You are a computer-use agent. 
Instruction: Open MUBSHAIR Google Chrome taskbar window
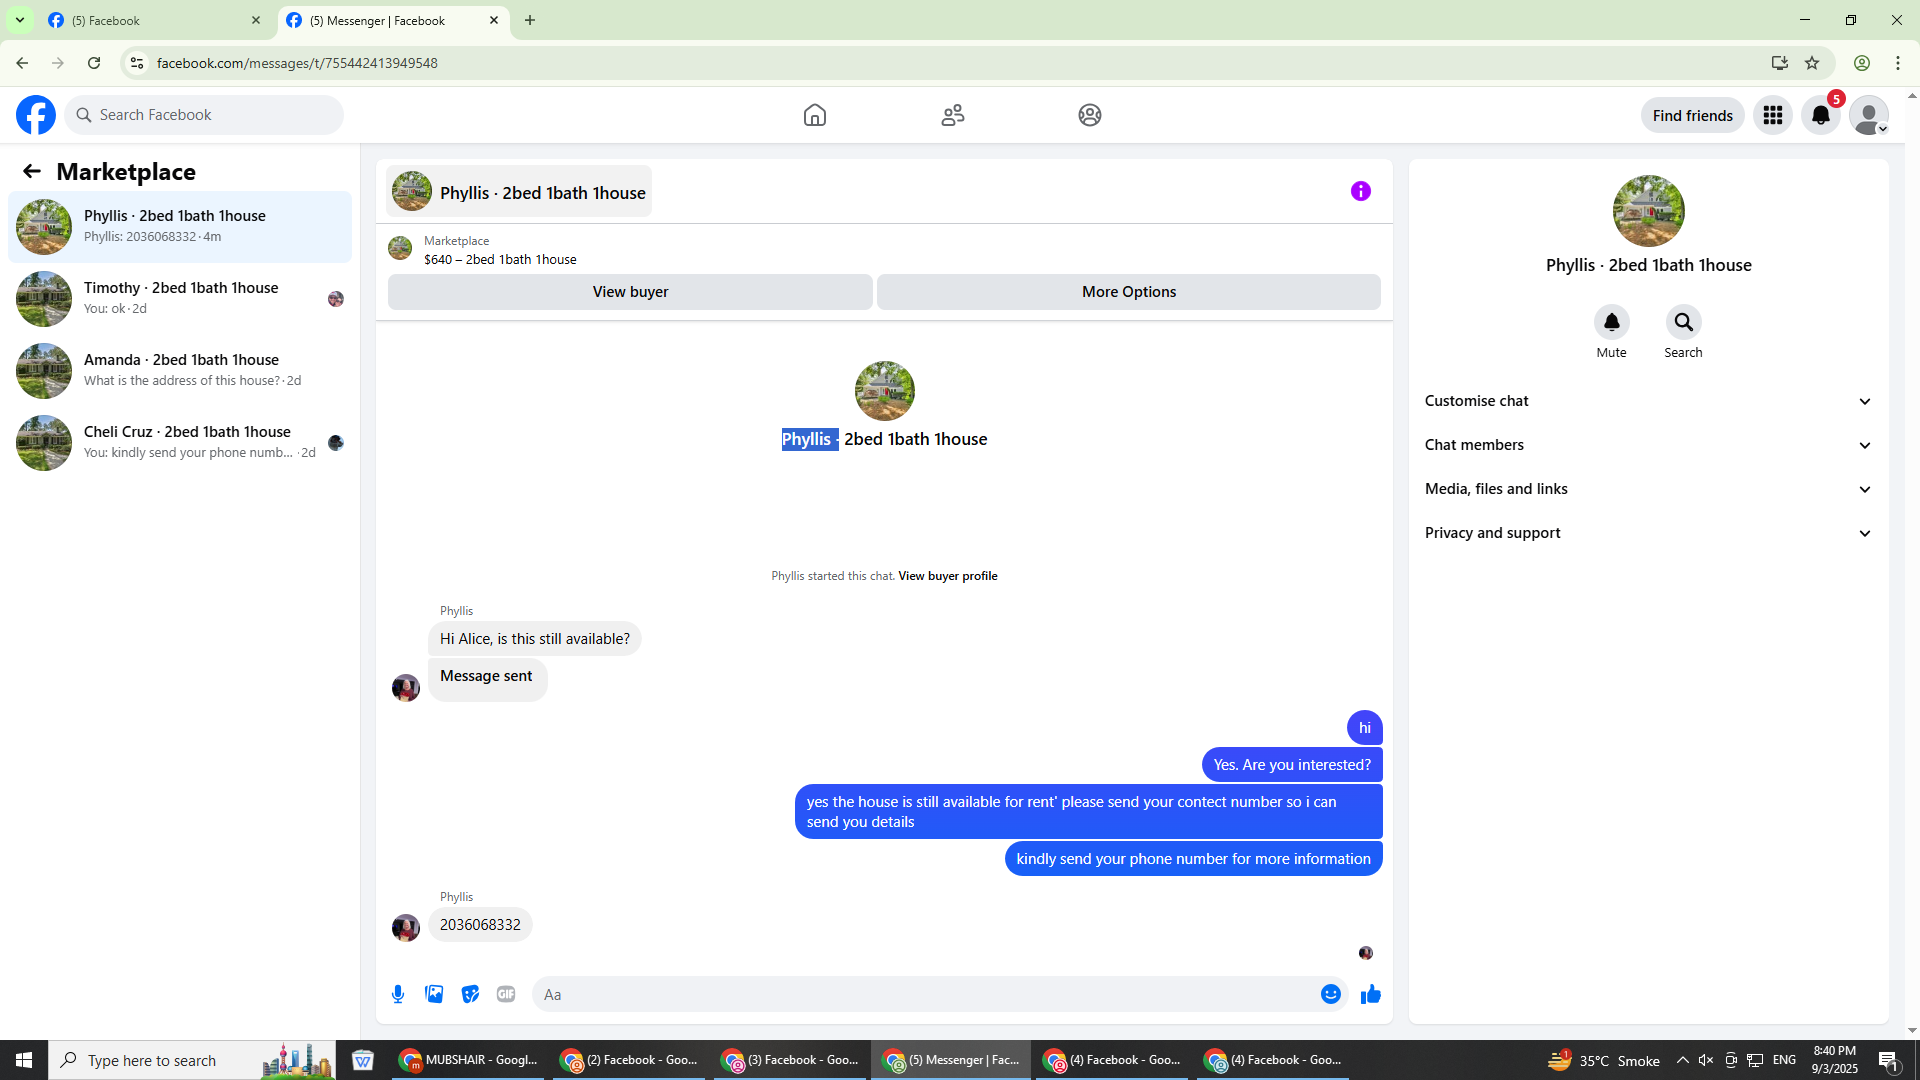(469, 1060)
